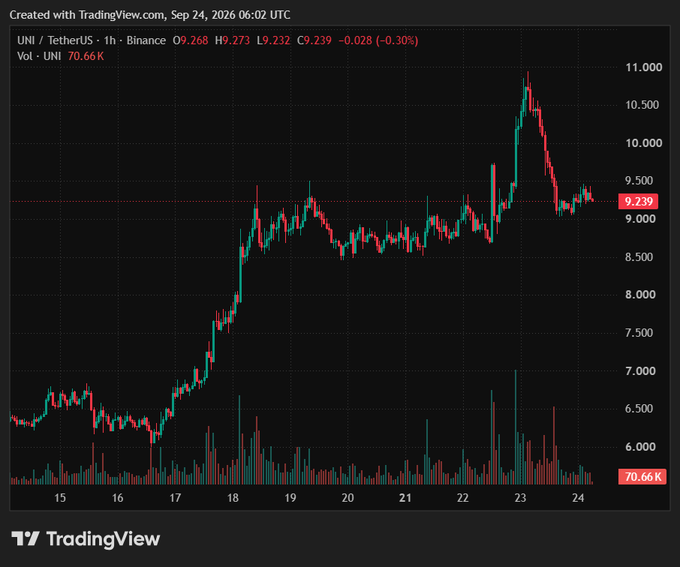Click the UNI / TetherUS symbol title

(55, 40)
